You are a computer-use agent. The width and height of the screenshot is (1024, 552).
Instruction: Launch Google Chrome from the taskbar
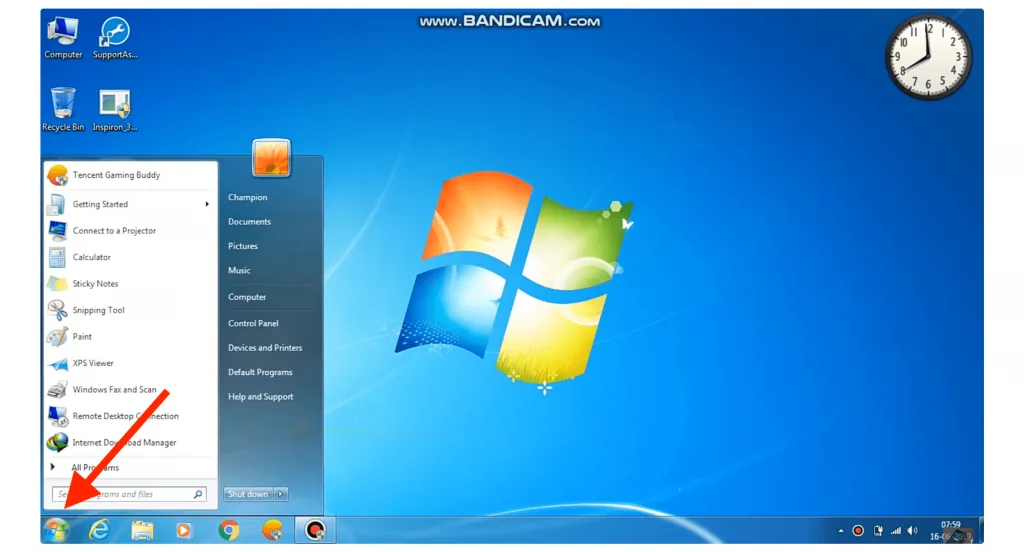tap(229, 530)
